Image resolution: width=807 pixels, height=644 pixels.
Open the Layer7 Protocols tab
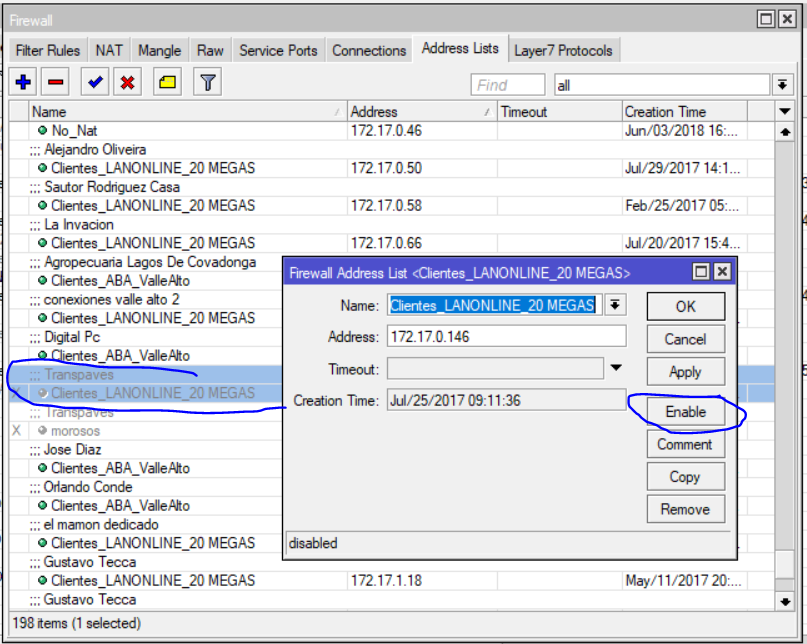coord(563,50)
